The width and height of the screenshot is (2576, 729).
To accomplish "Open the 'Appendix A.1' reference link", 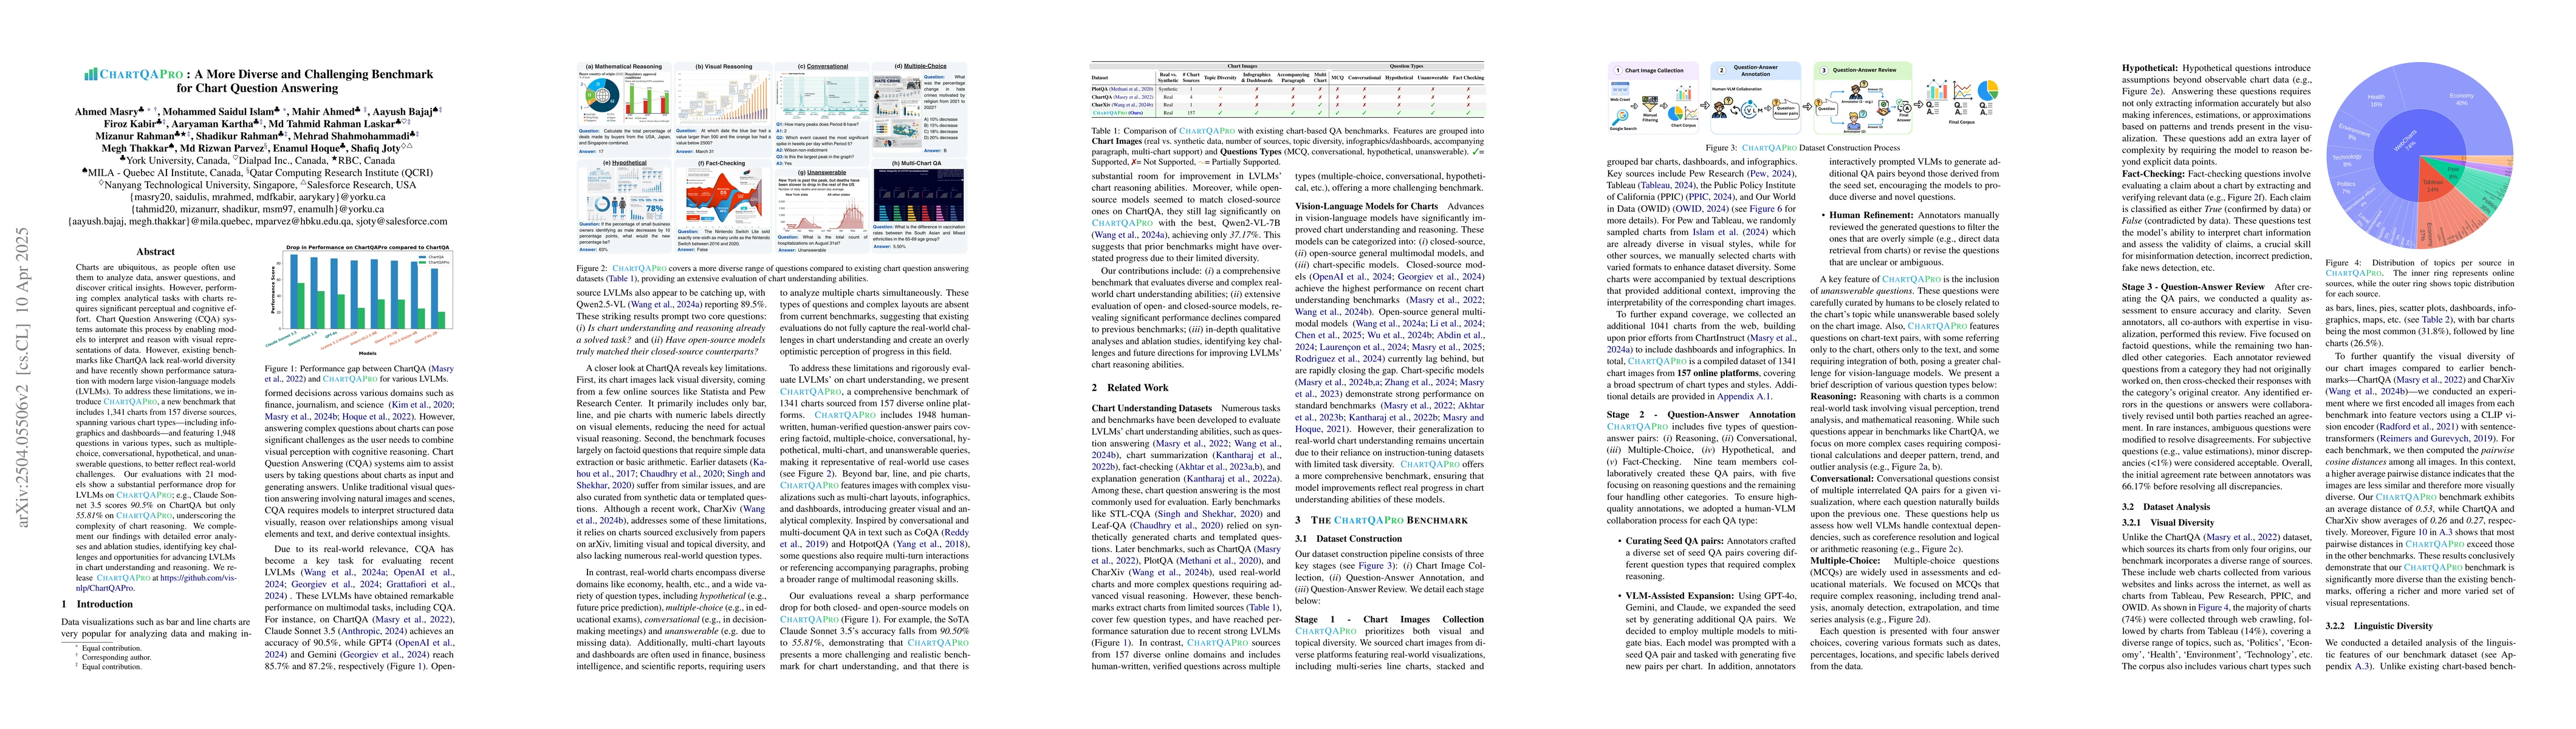I will (x=1744, y=397).
